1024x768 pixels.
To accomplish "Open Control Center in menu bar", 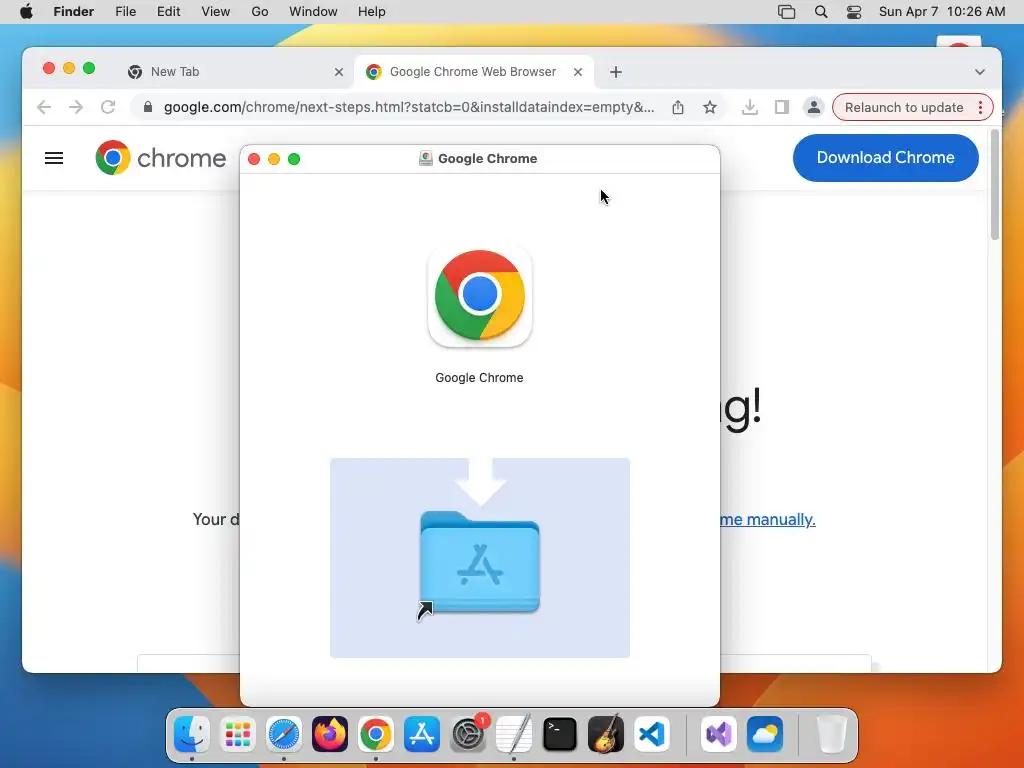I will click(x=854, y=12).
